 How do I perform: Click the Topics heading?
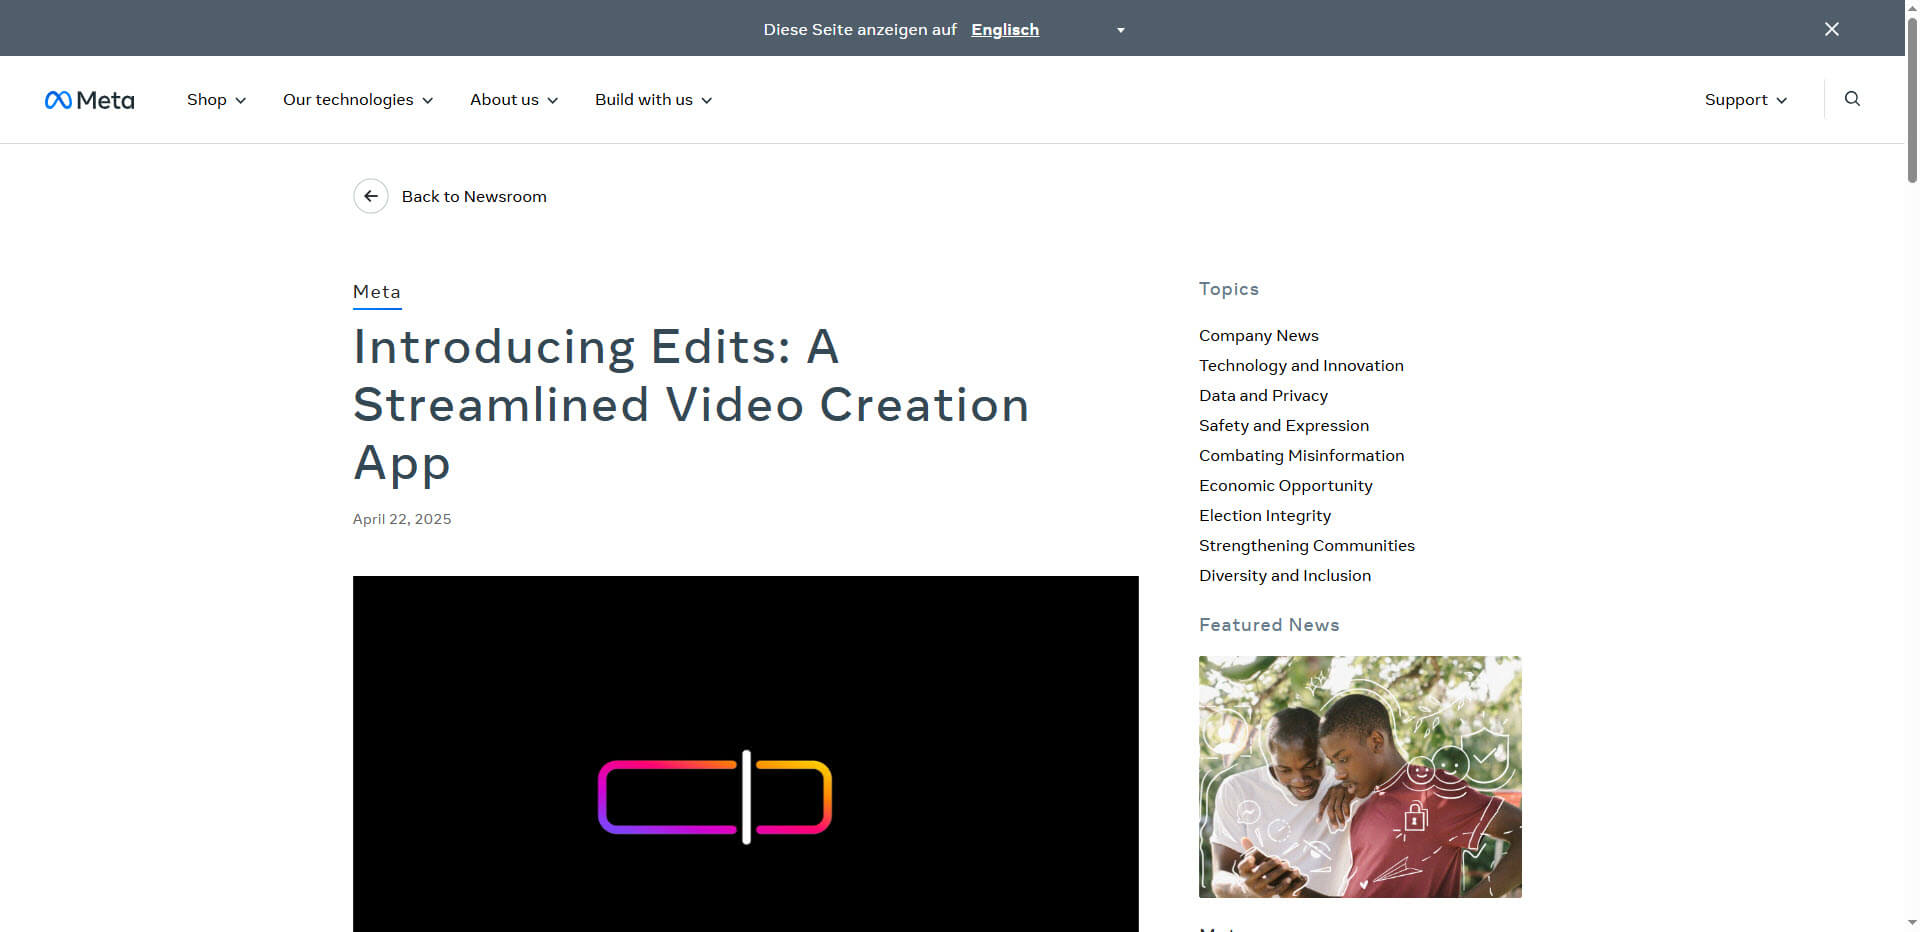click(x=1229, y=289)
